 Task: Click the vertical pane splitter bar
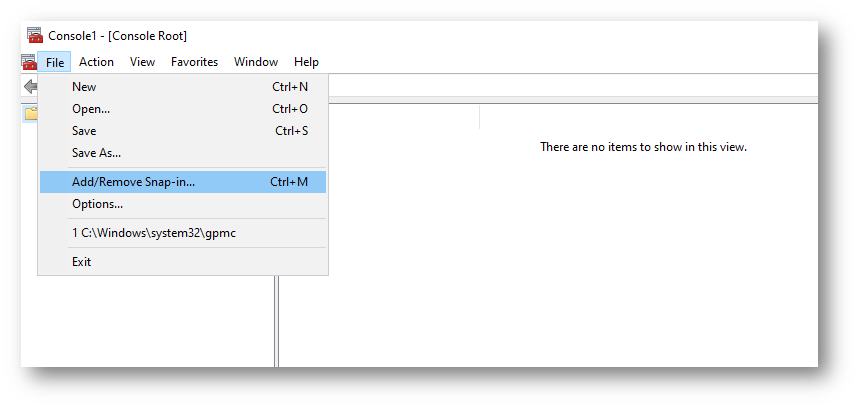(x=276, y=321)
